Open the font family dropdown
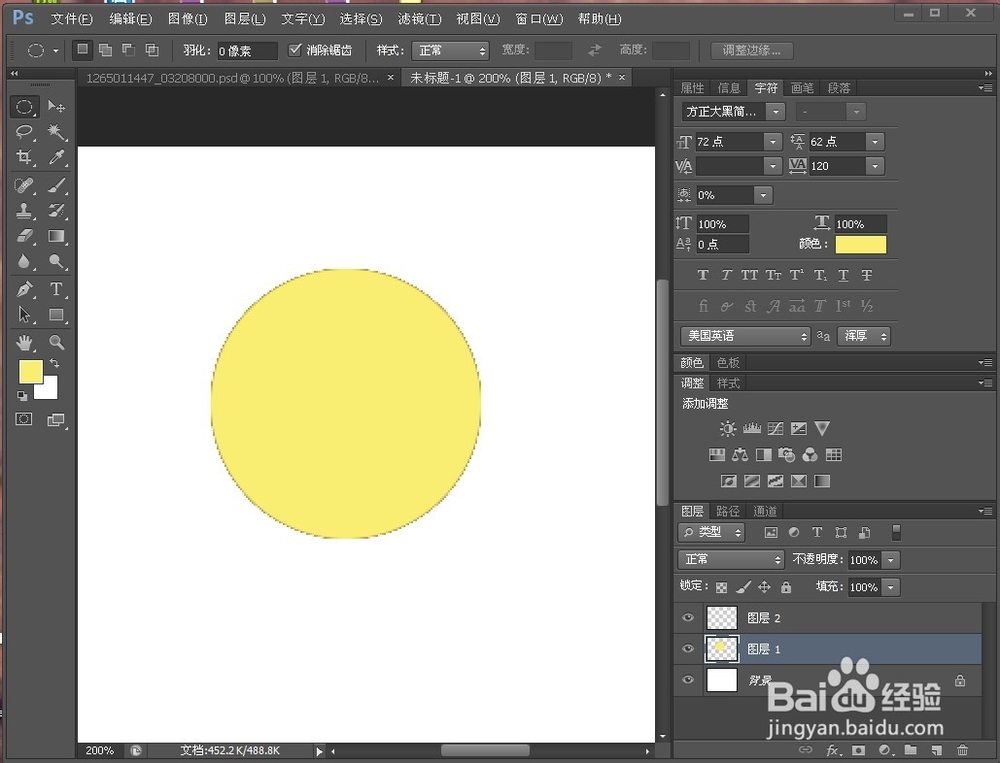The height and width of the screenshot is (763, 1000). click(x=776, y=112)
